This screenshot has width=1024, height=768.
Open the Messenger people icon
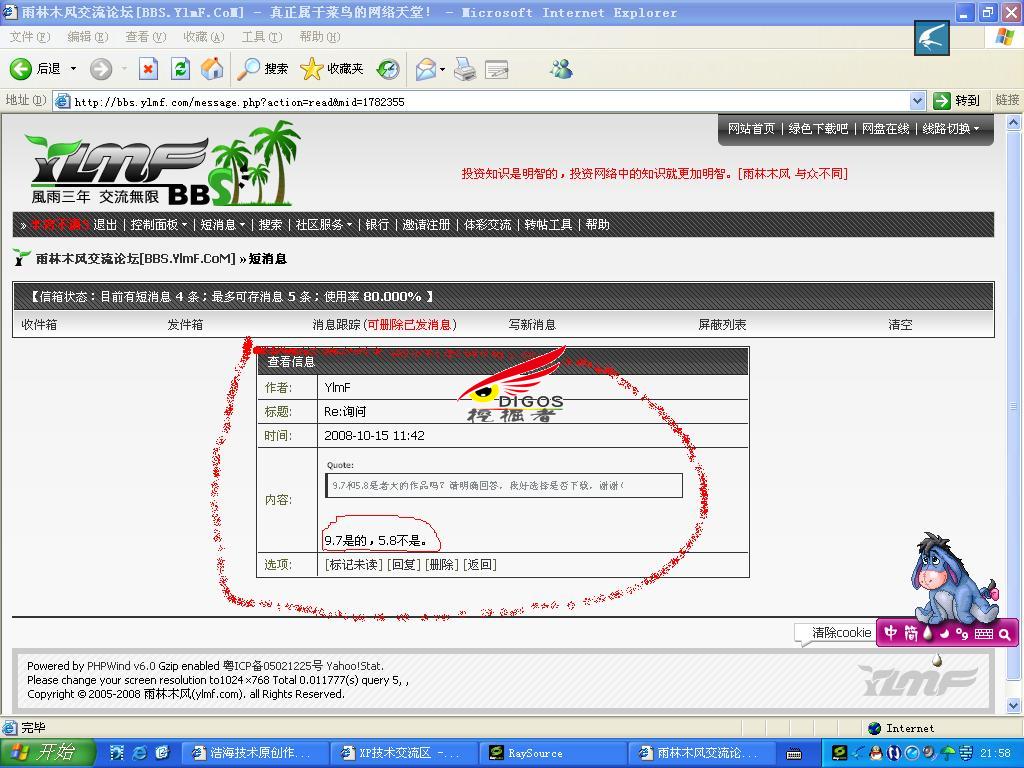click(561, 69)
